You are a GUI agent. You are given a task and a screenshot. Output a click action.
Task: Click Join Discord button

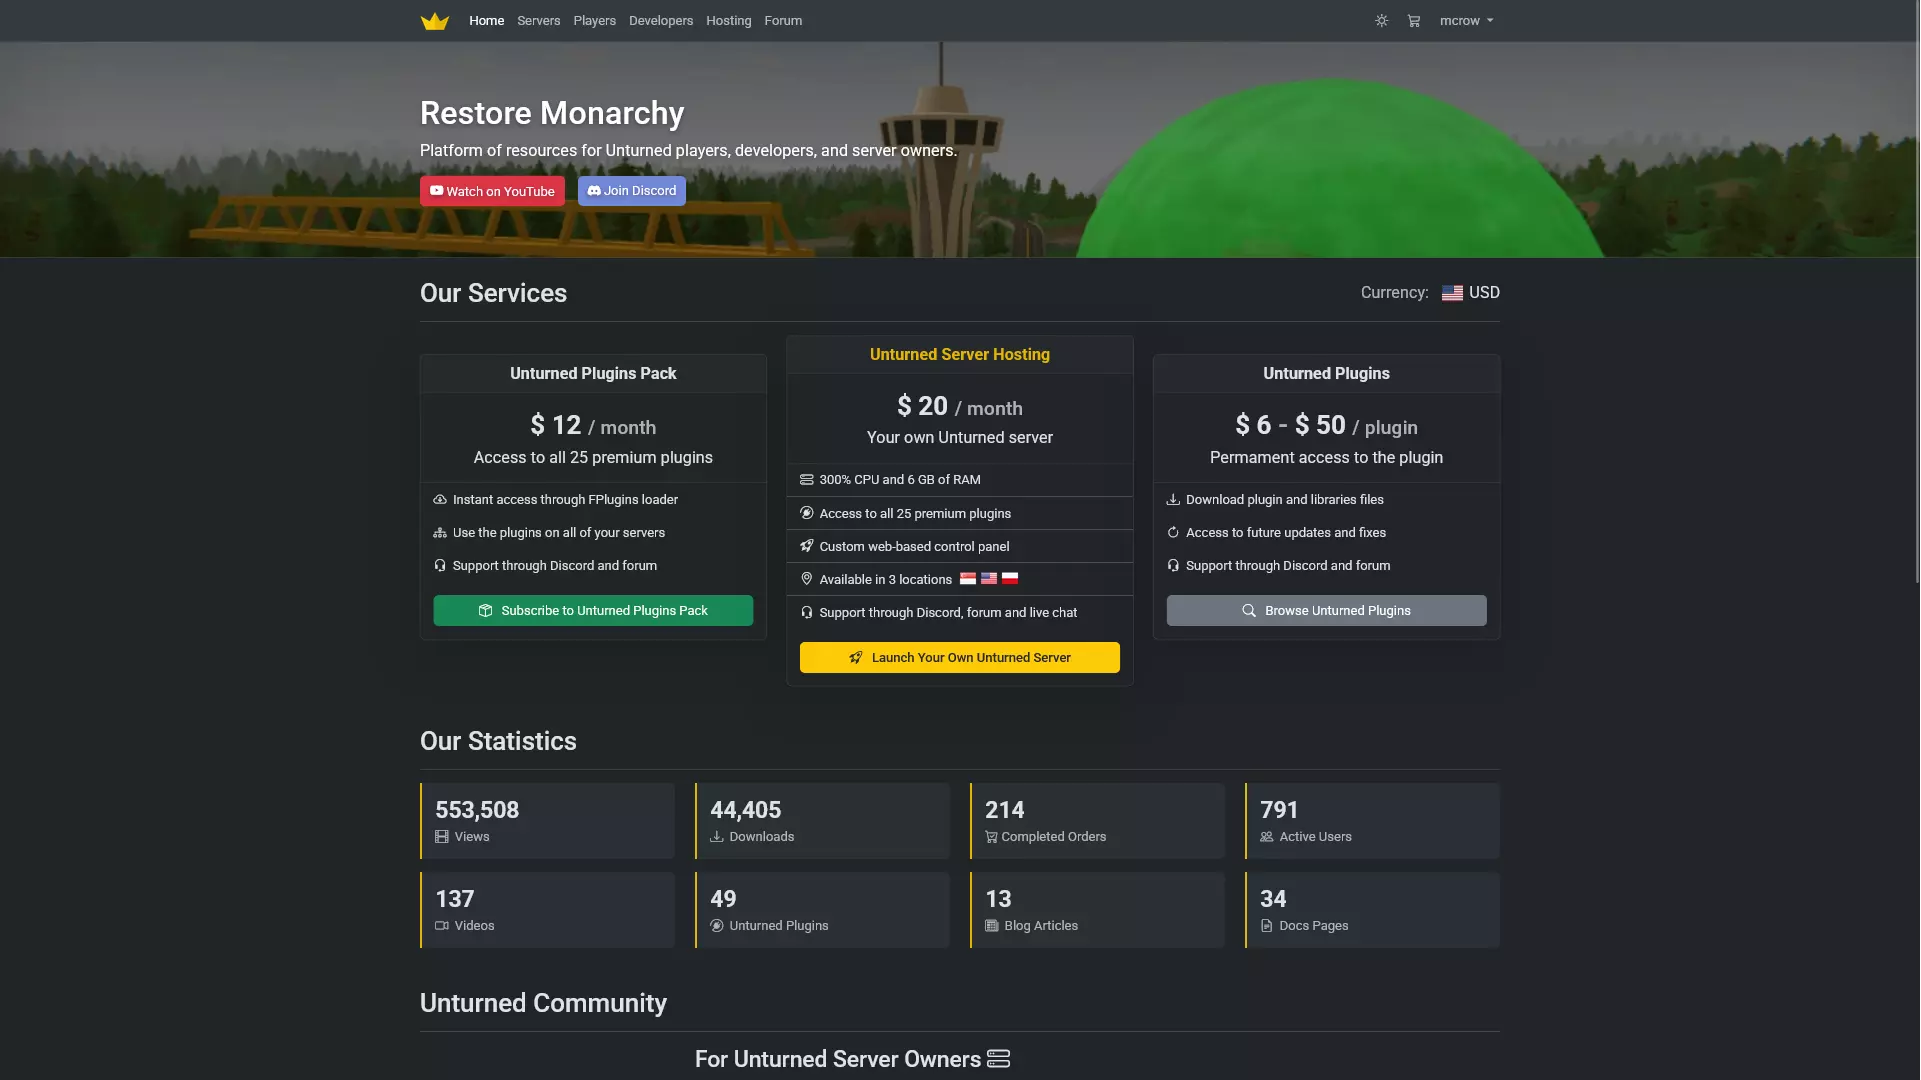tap(631, 191)
